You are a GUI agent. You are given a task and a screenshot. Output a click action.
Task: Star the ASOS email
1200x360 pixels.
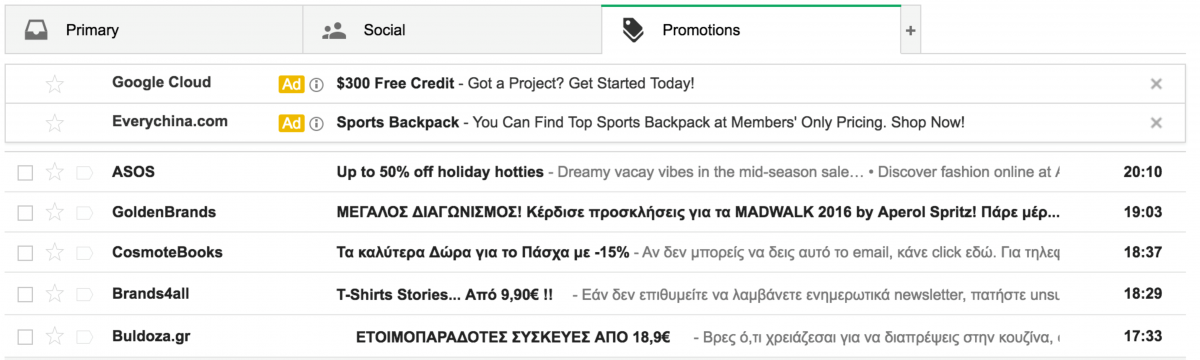(55, 172)
